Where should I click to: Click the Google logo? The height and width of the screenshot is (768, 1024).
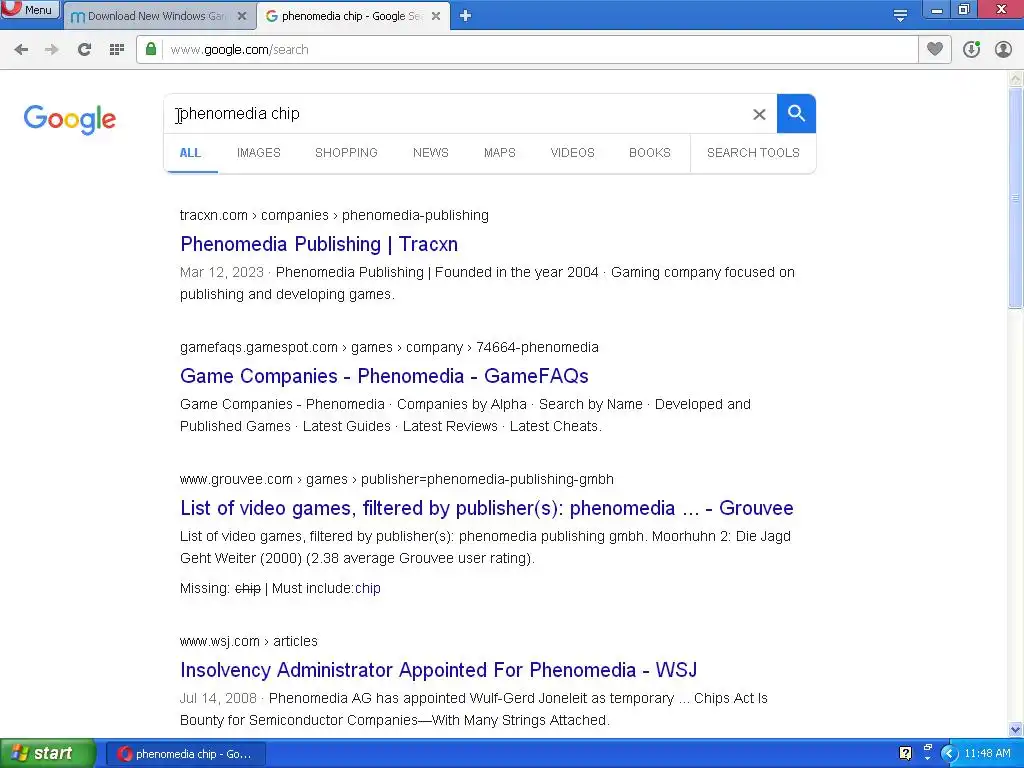click(70, 119)
